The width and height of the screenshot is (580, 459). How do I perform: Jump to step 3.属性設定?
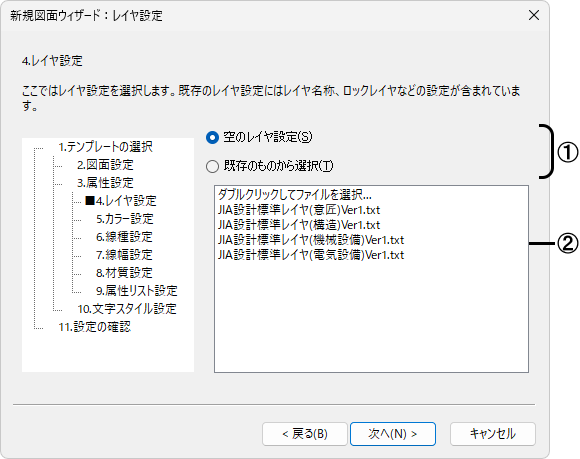(105, 183)
